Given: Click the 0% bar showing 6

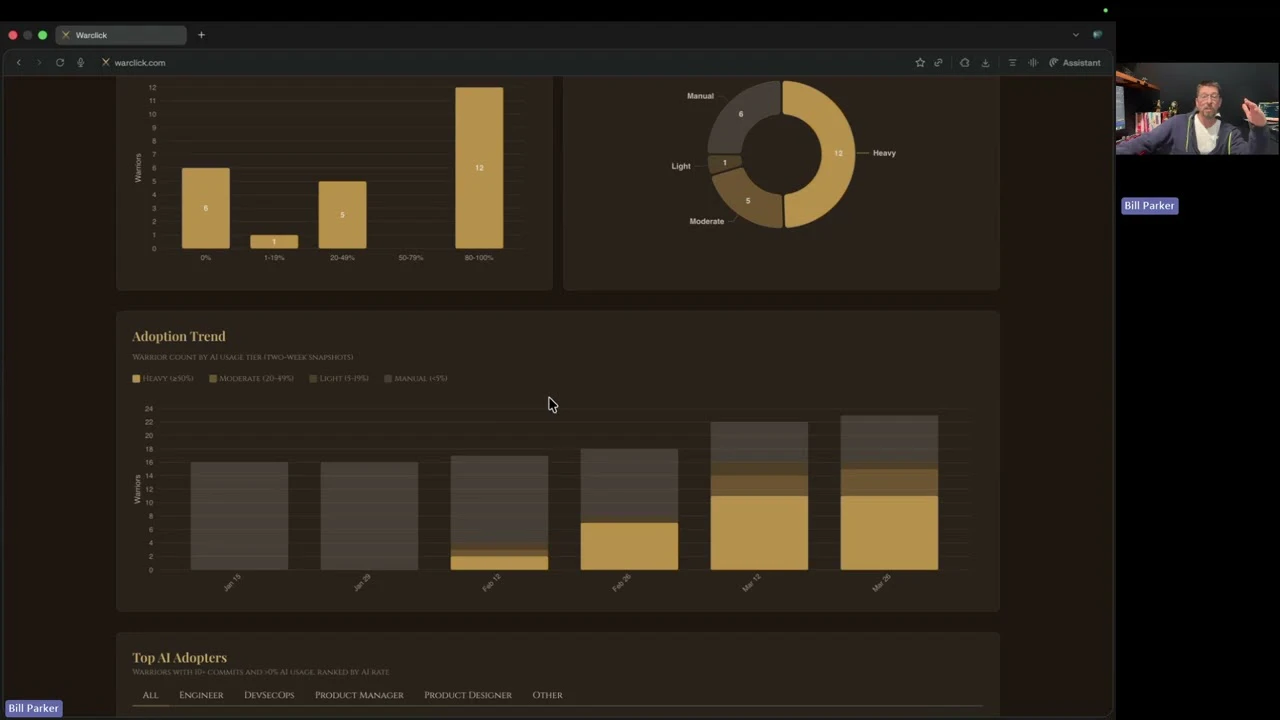Looking at the screenshot, I should click(205, 208).
